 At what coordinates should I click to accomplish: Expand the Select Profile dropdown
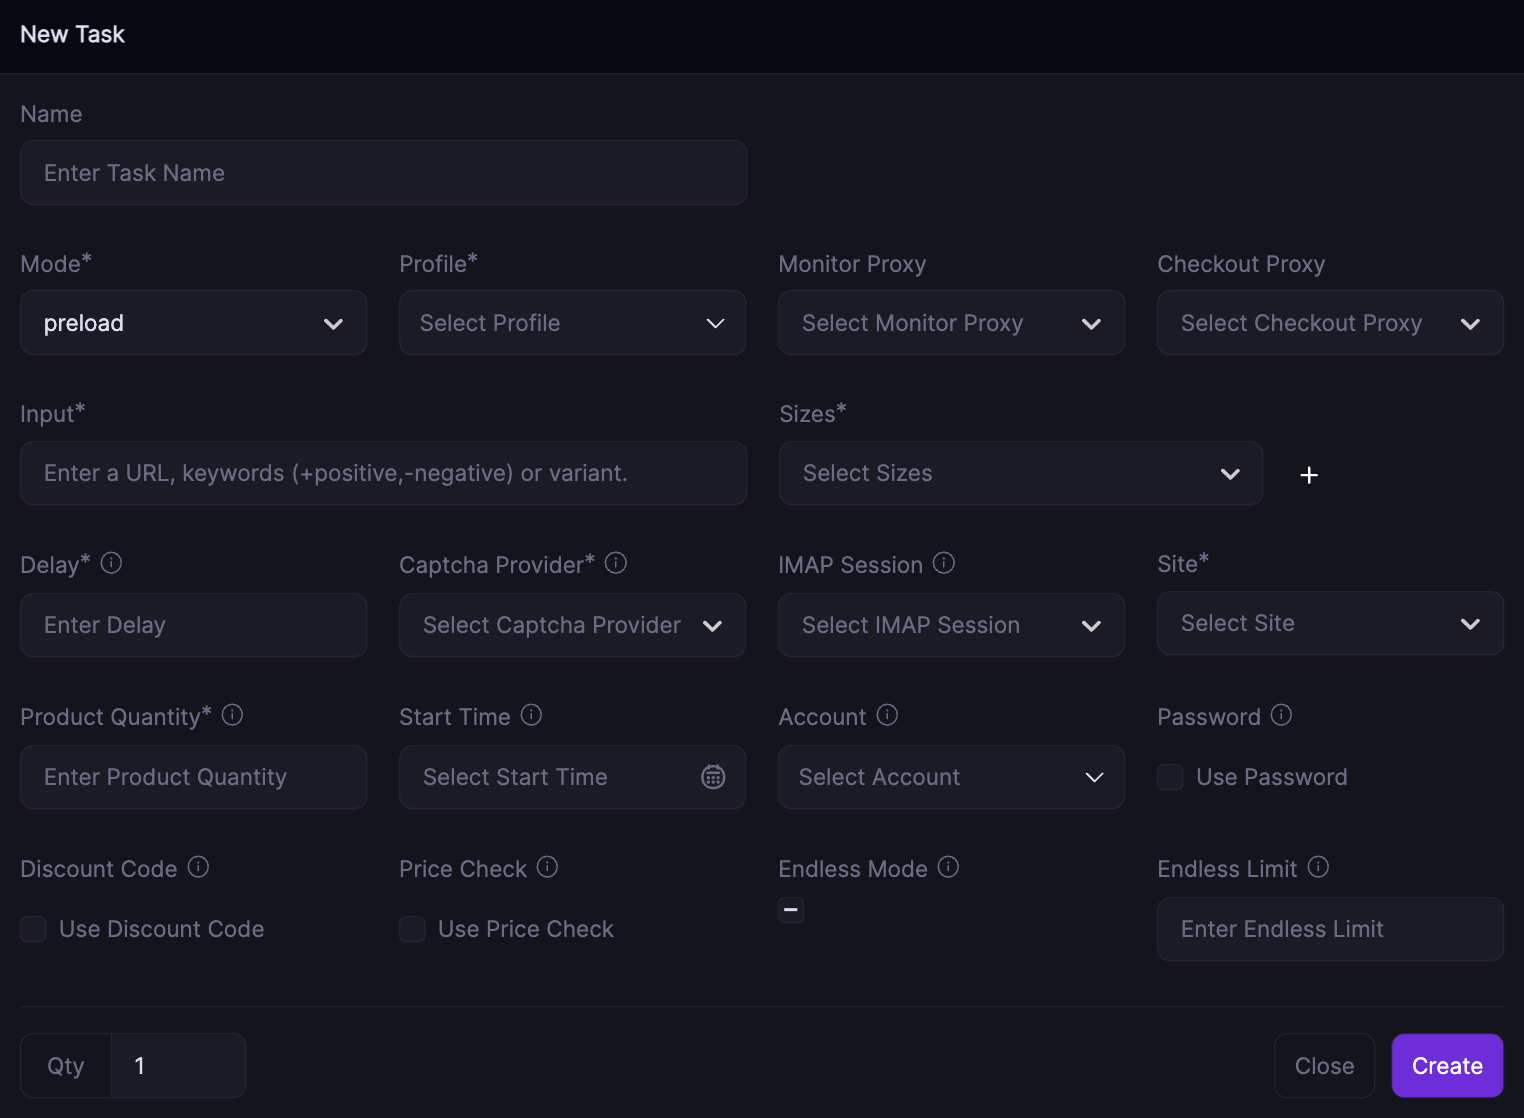coord(572,323)
